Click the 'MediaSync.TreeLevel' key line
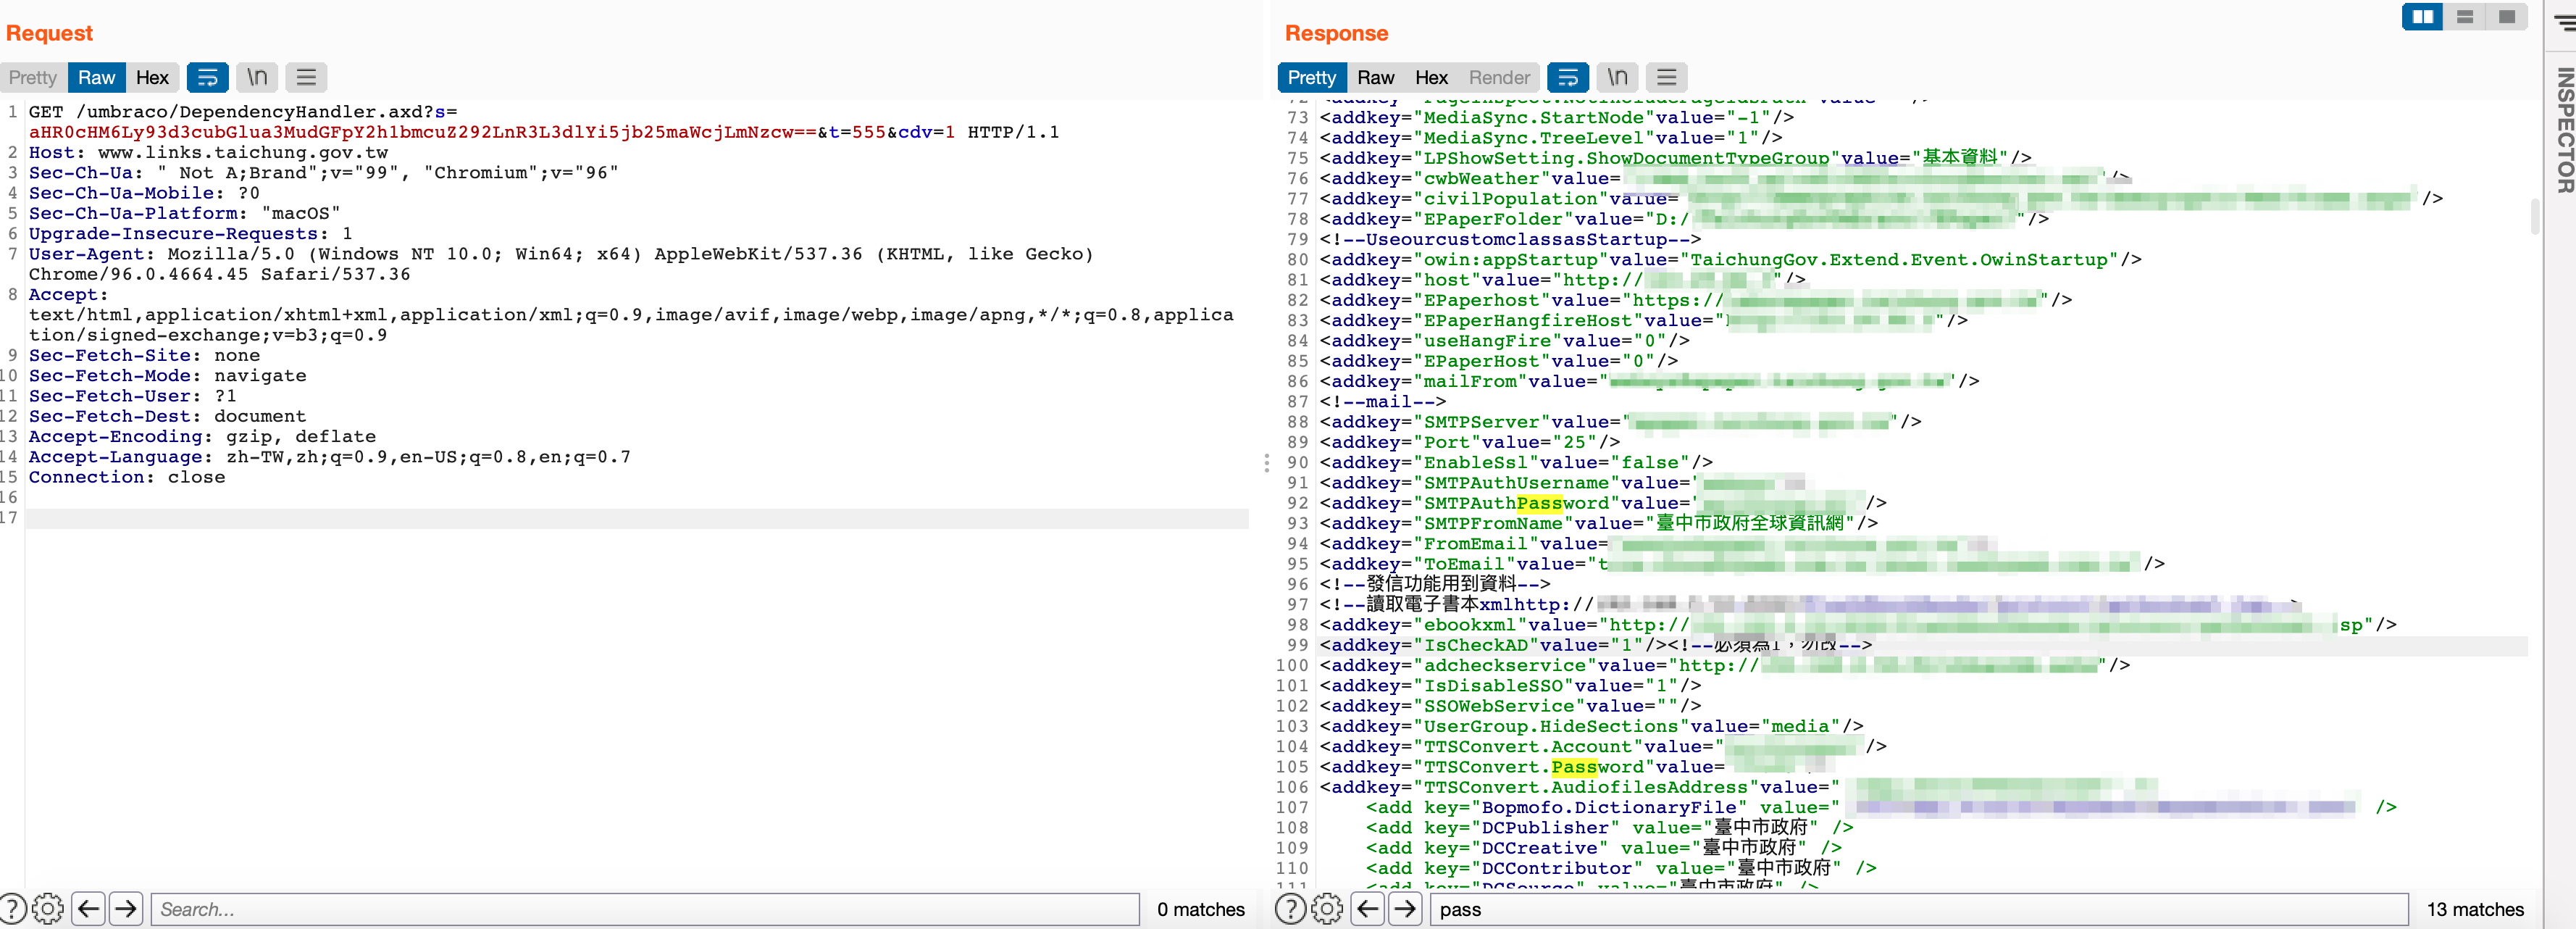The image size is (2576, 929). tap(1551, 138)
